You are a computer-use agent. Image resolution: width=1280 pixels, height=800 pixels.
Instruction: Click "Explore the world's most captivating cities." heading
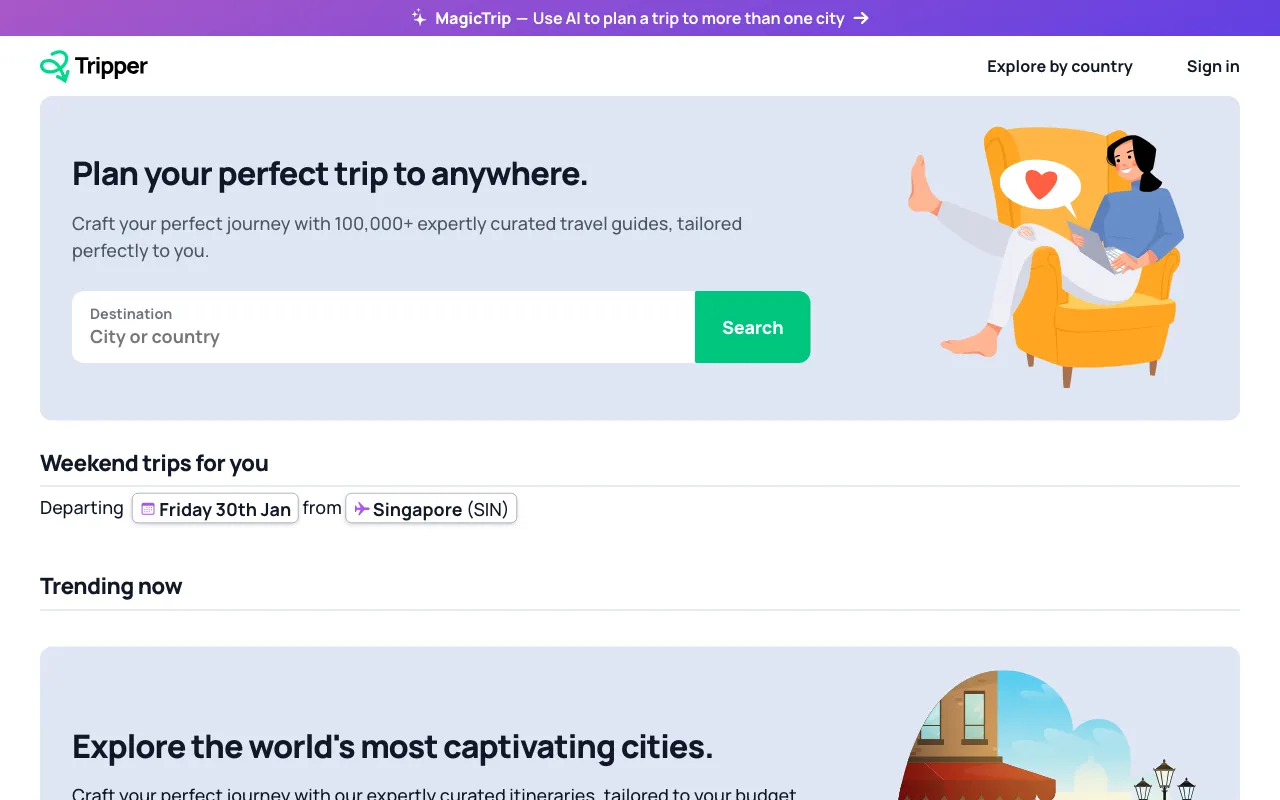pos(393,747)
